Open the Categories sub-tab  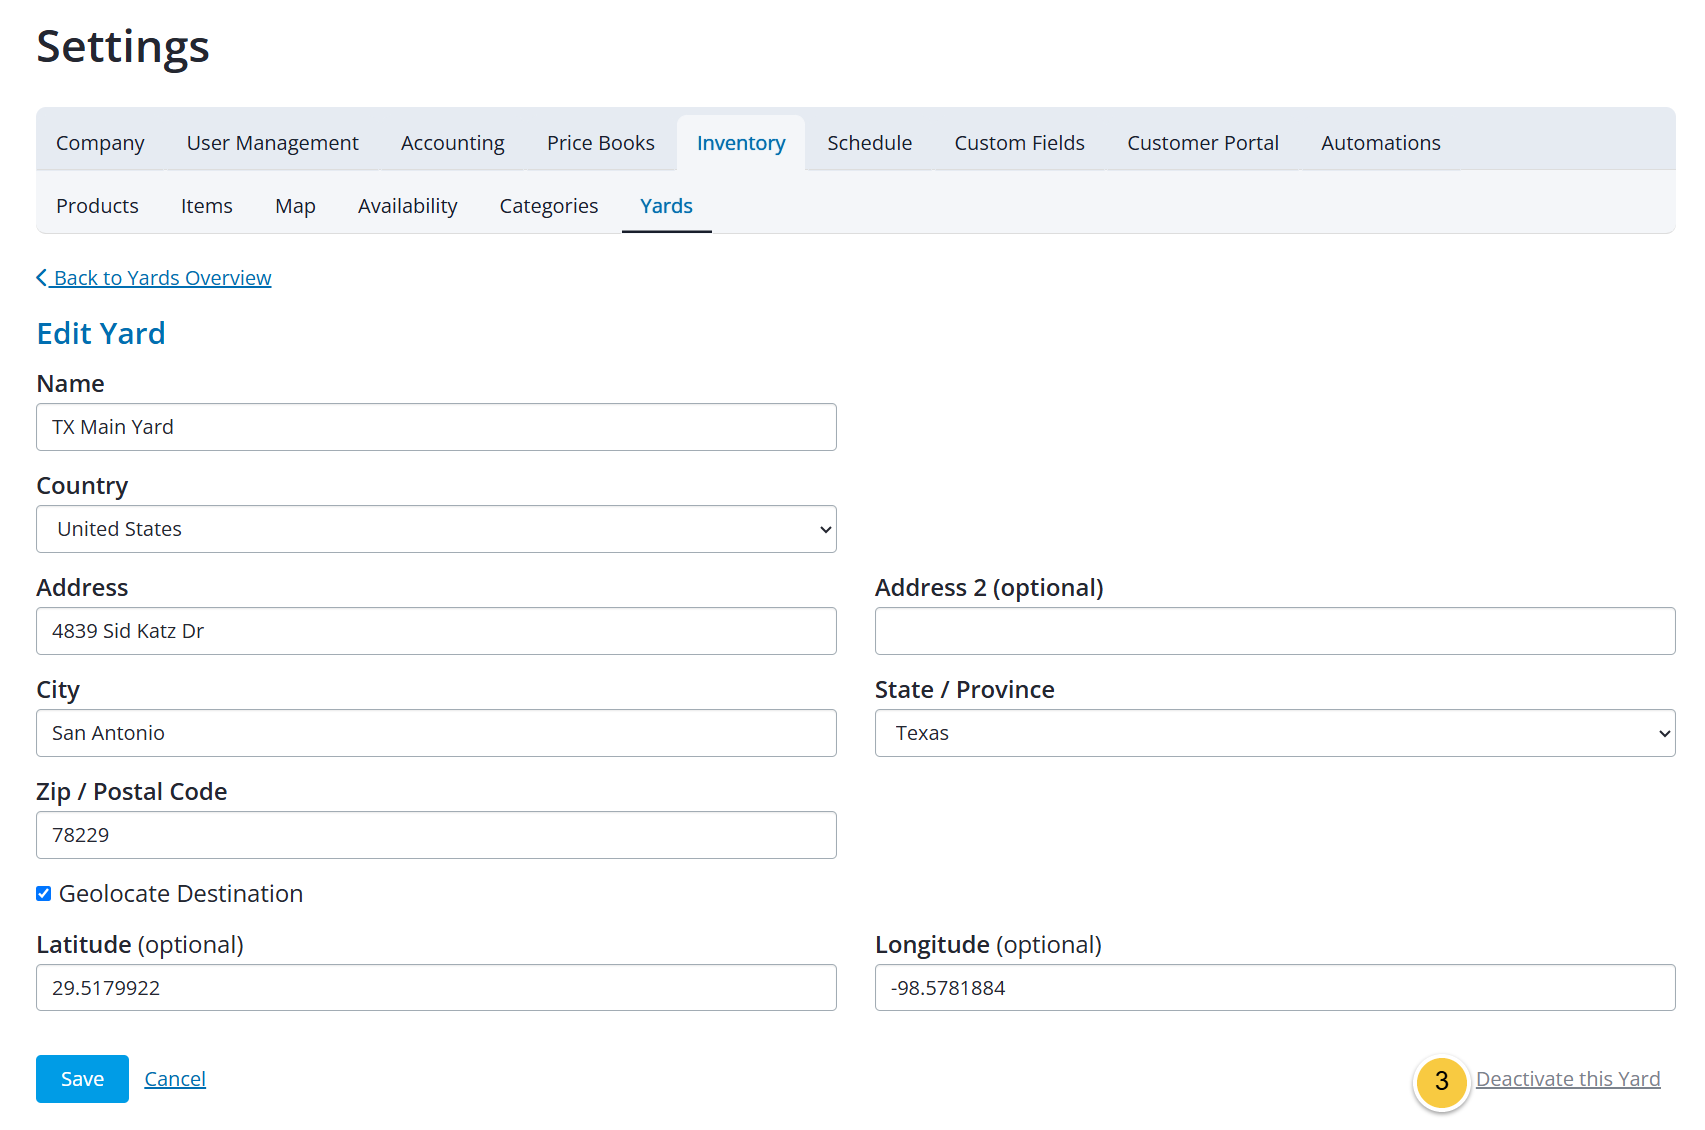point(548,206)
